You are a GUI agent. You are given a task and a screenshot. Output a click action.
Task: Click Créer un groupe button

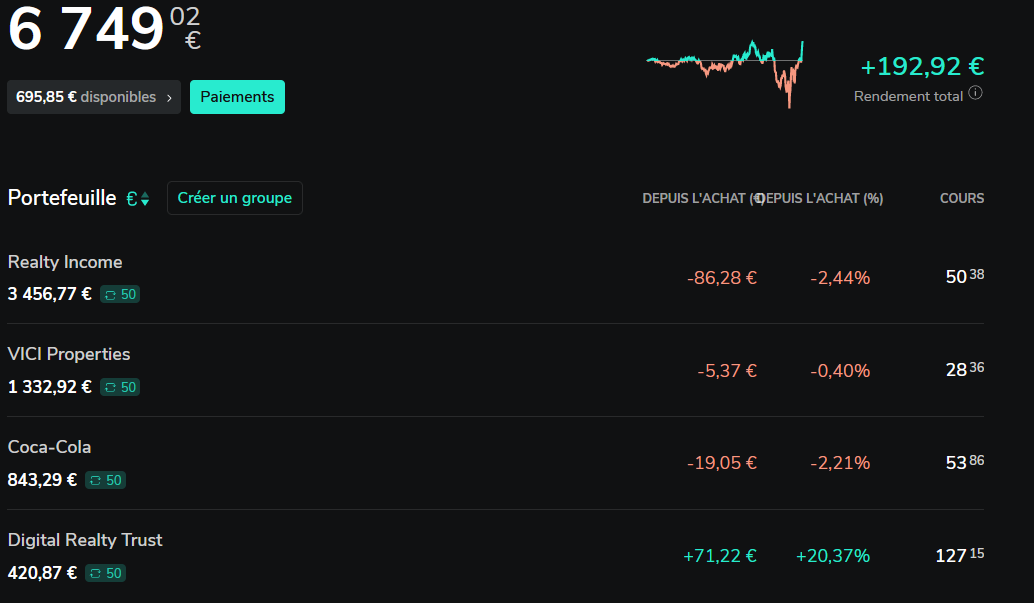coord(235,198)
